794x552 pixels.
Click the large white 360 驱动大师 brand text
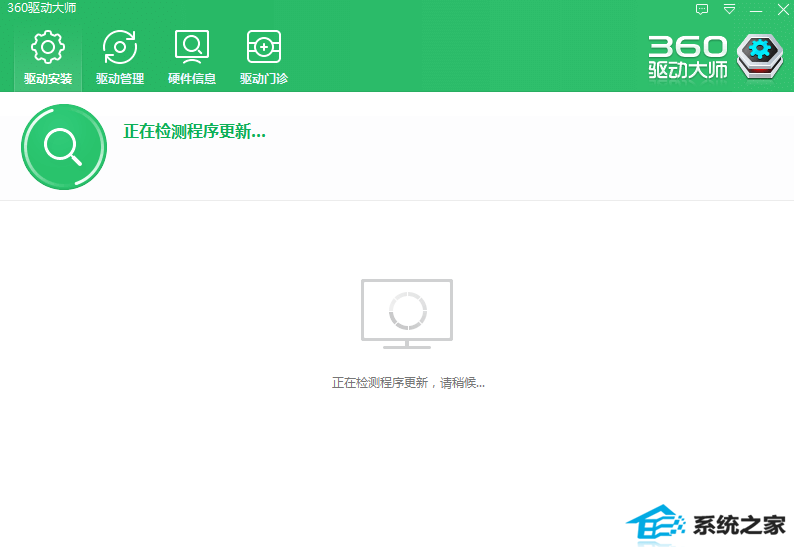click(688, 58)
